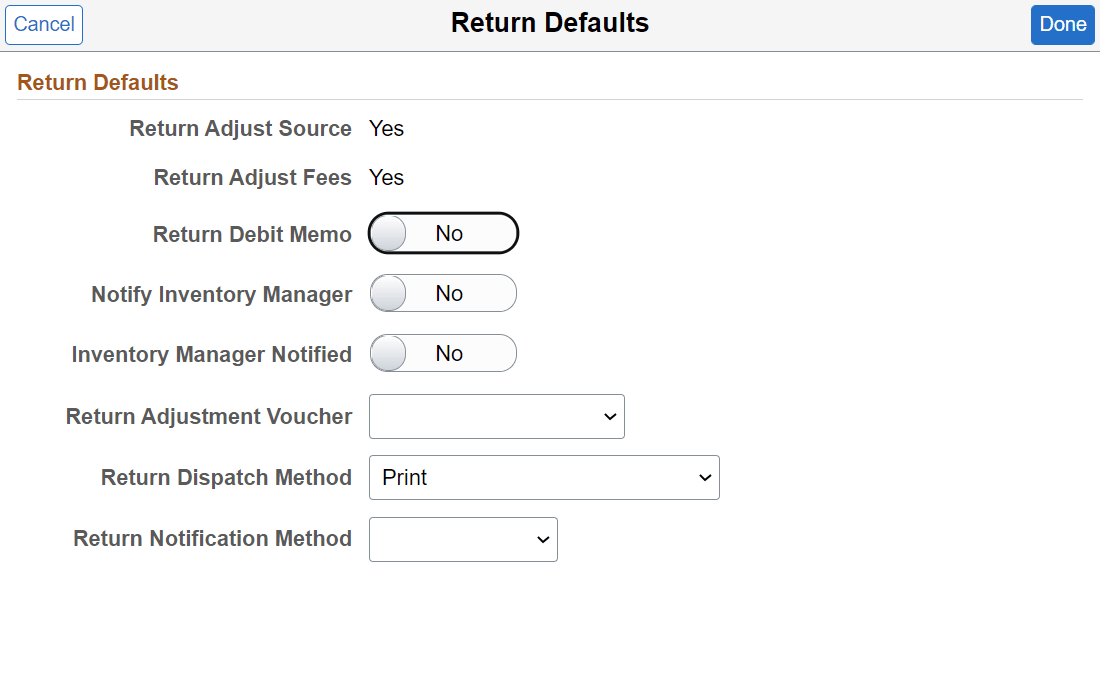Viewport: 1100px width, 680px height.
Task: Click the Return Adjustment Voucher dropdown arrow
Action: [x=609, y=416]
